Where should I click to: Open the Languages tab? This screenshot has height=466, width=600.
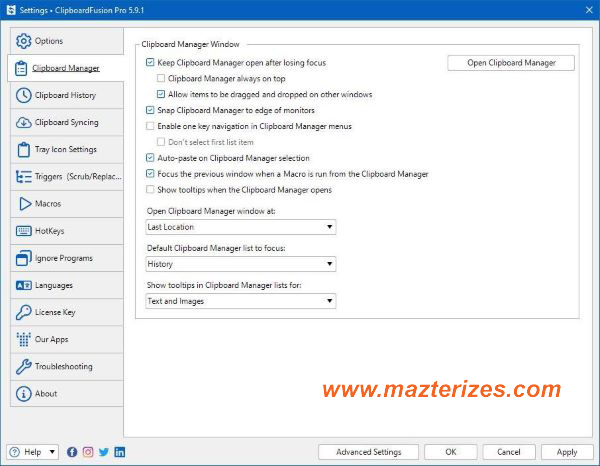click(67, 285)
